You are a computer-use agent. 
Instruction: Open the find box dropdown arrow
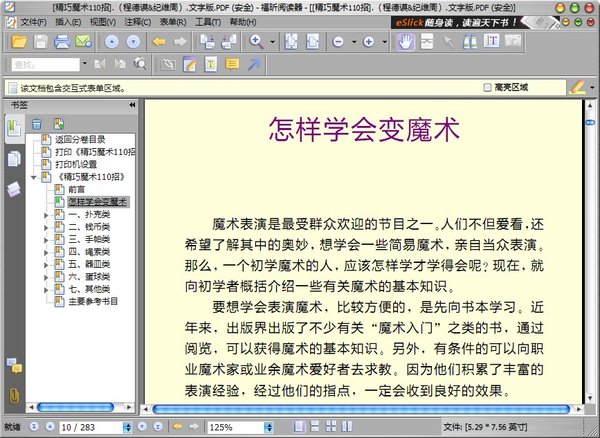[x=85, y=64]
